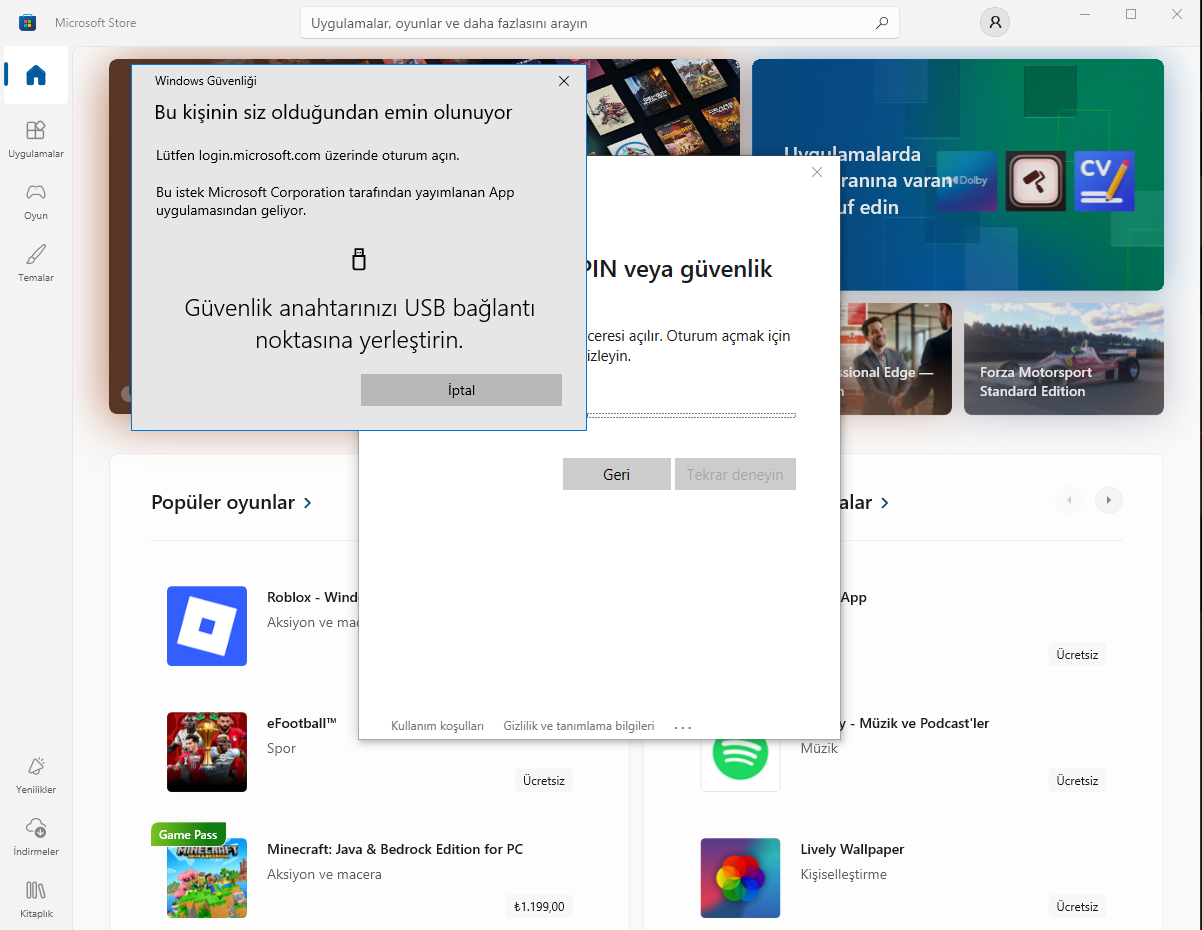1202x930 pixels.
Task: Click the gavel app icon in banner
Action: click(x=1035, y=181)
